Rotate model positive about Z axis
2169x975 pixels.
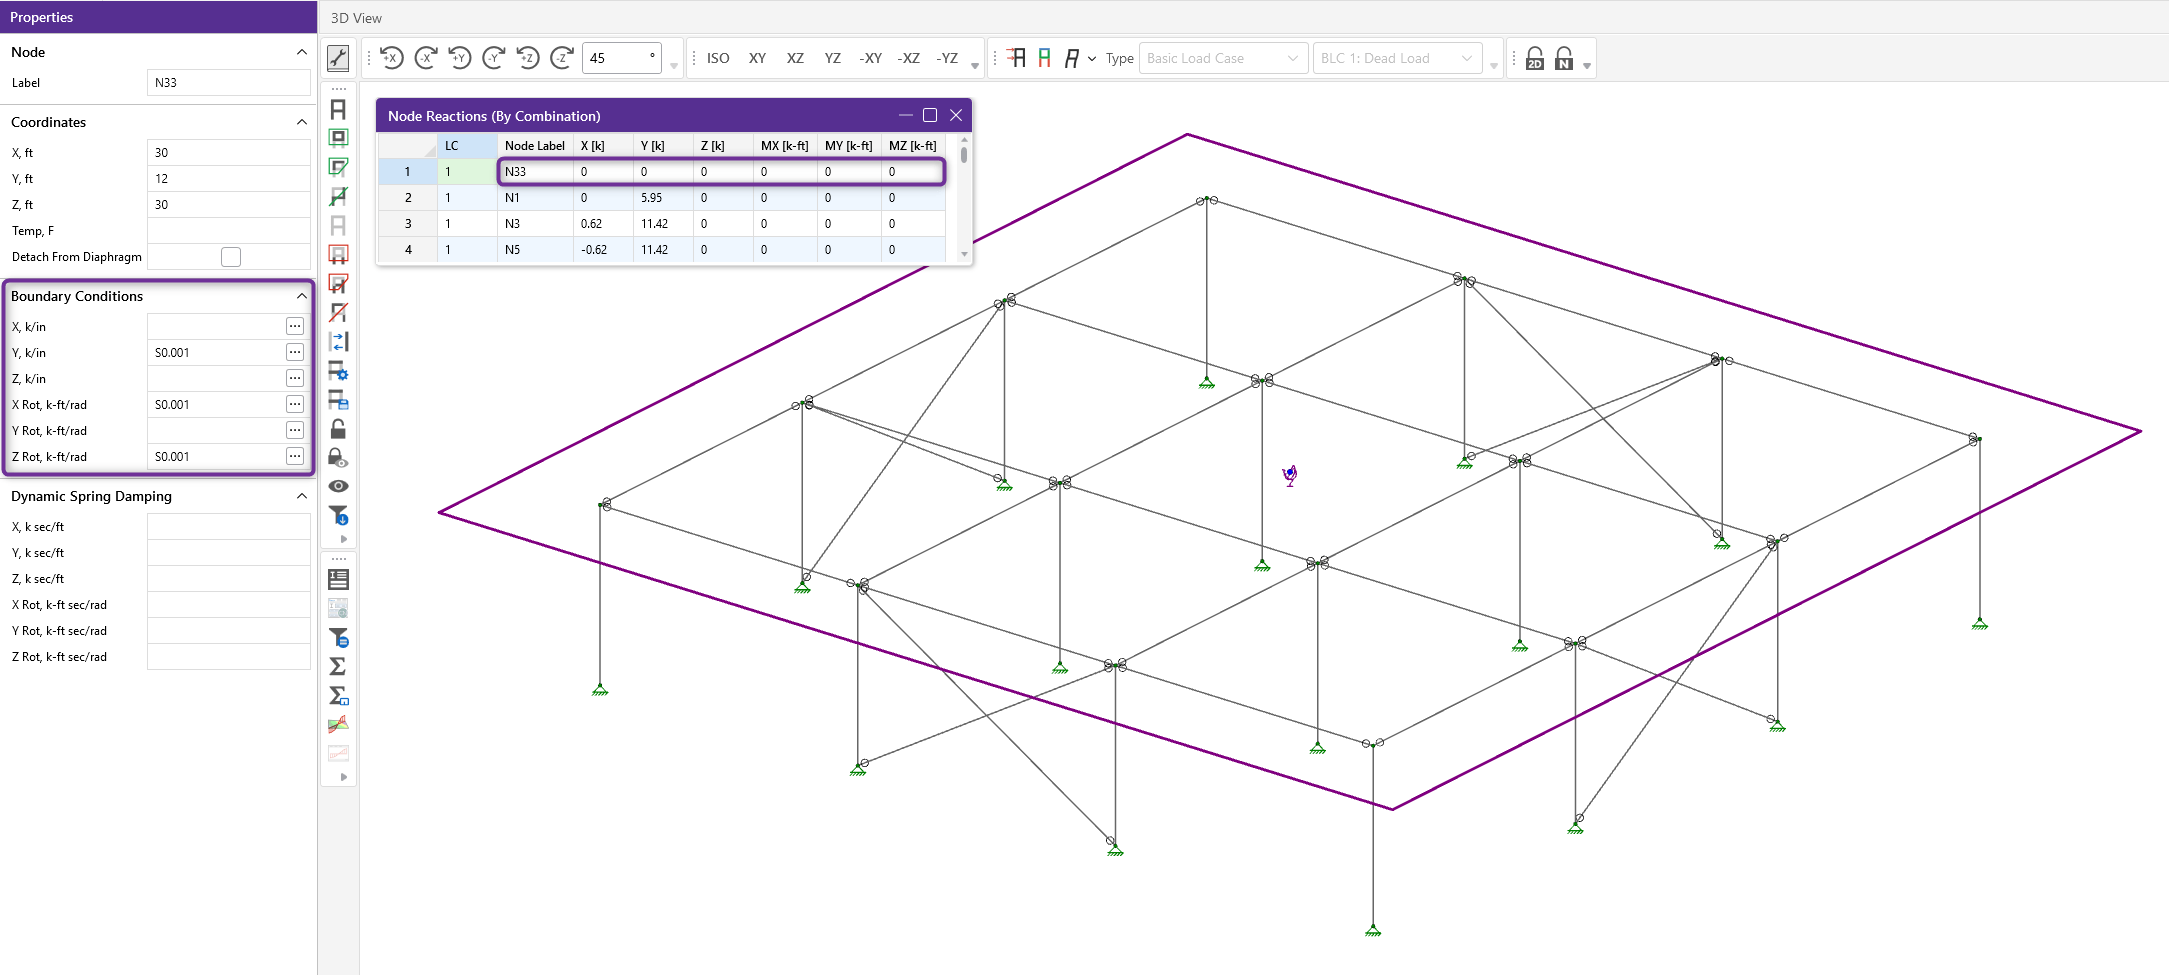tap(528, 58)
